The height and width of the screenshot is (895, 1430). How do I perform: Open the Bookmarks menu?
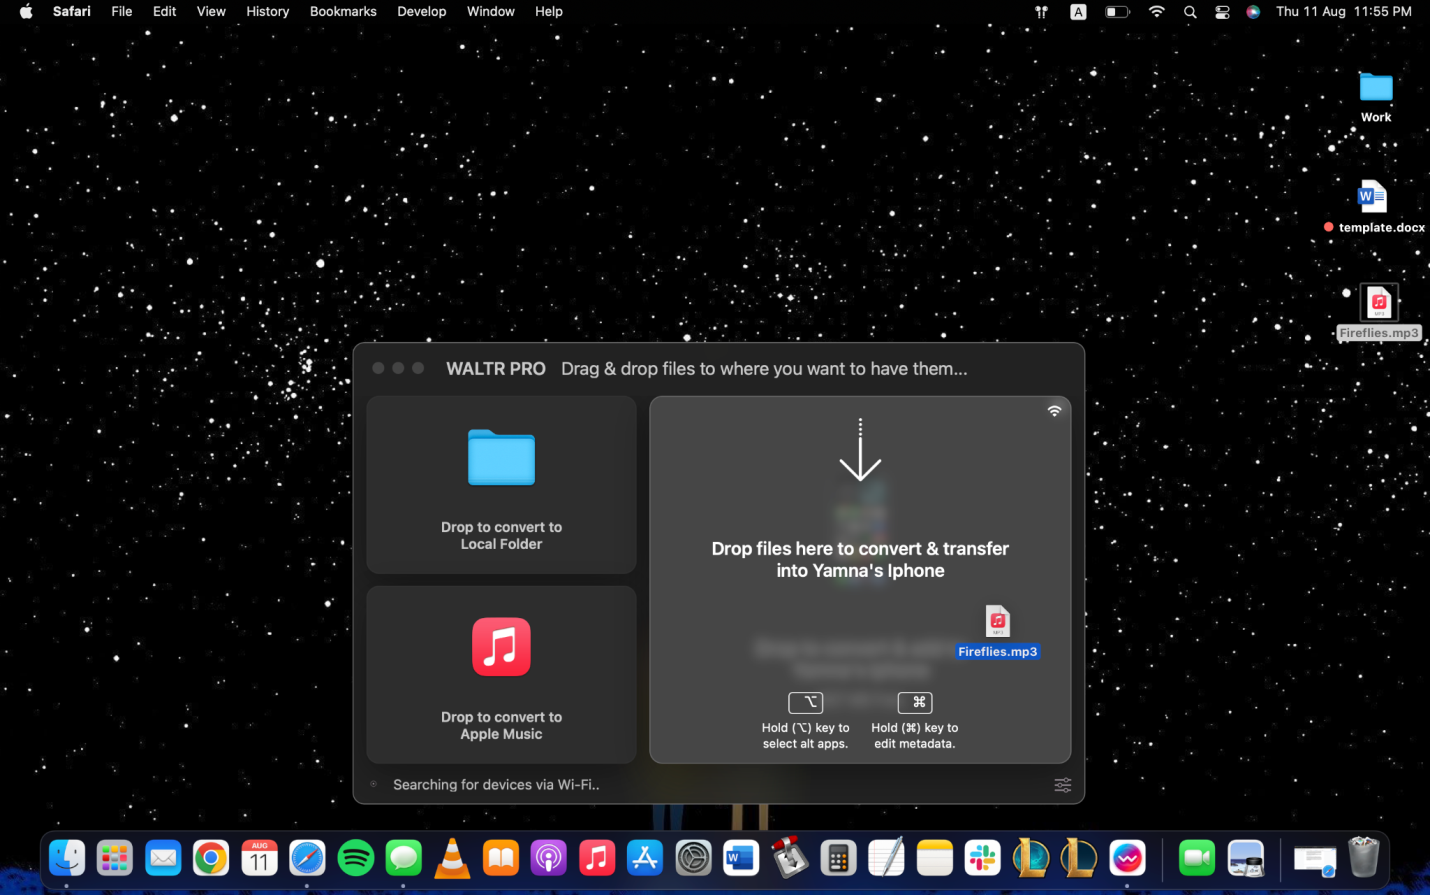[343, 12]
